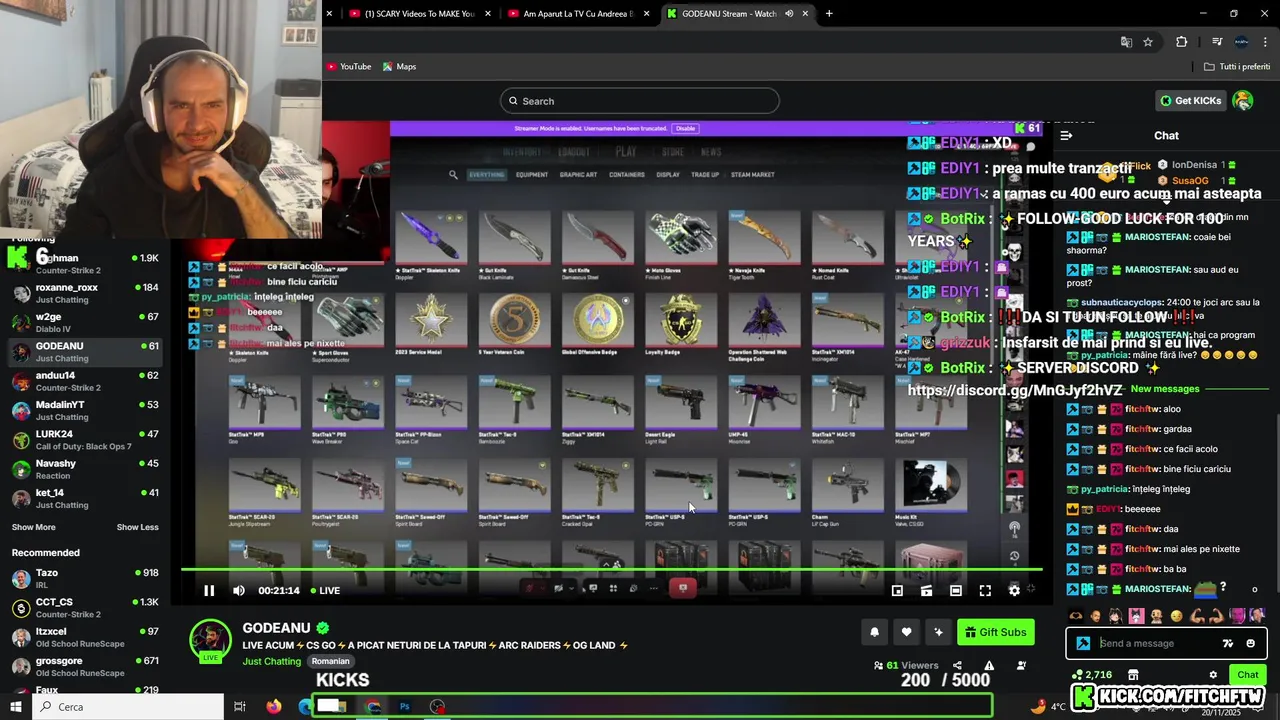Share stream via share icon

[x=957, y=665]
